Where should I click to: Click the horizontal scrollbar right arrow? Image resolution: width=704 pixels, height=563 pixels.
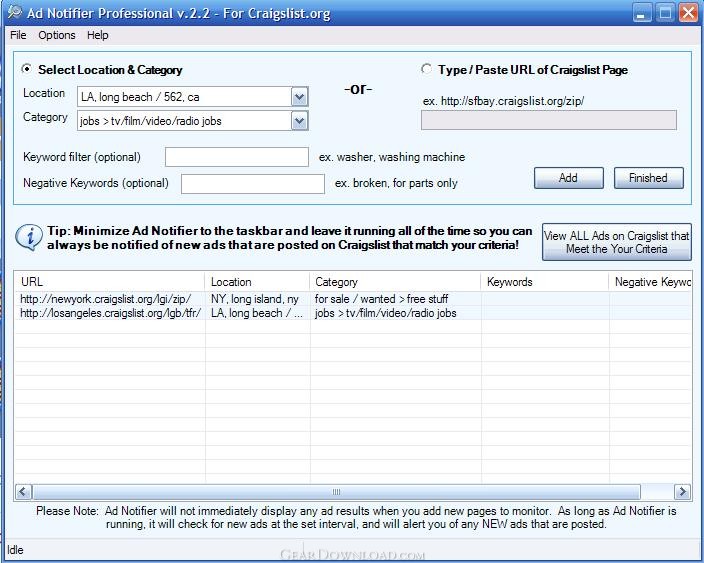(682, 492)
